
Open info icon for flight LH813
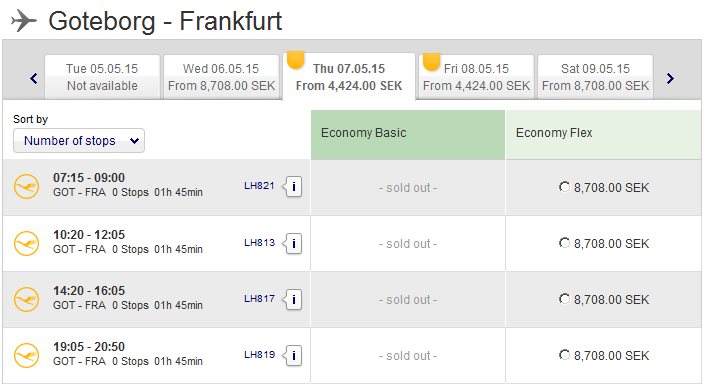294,244
